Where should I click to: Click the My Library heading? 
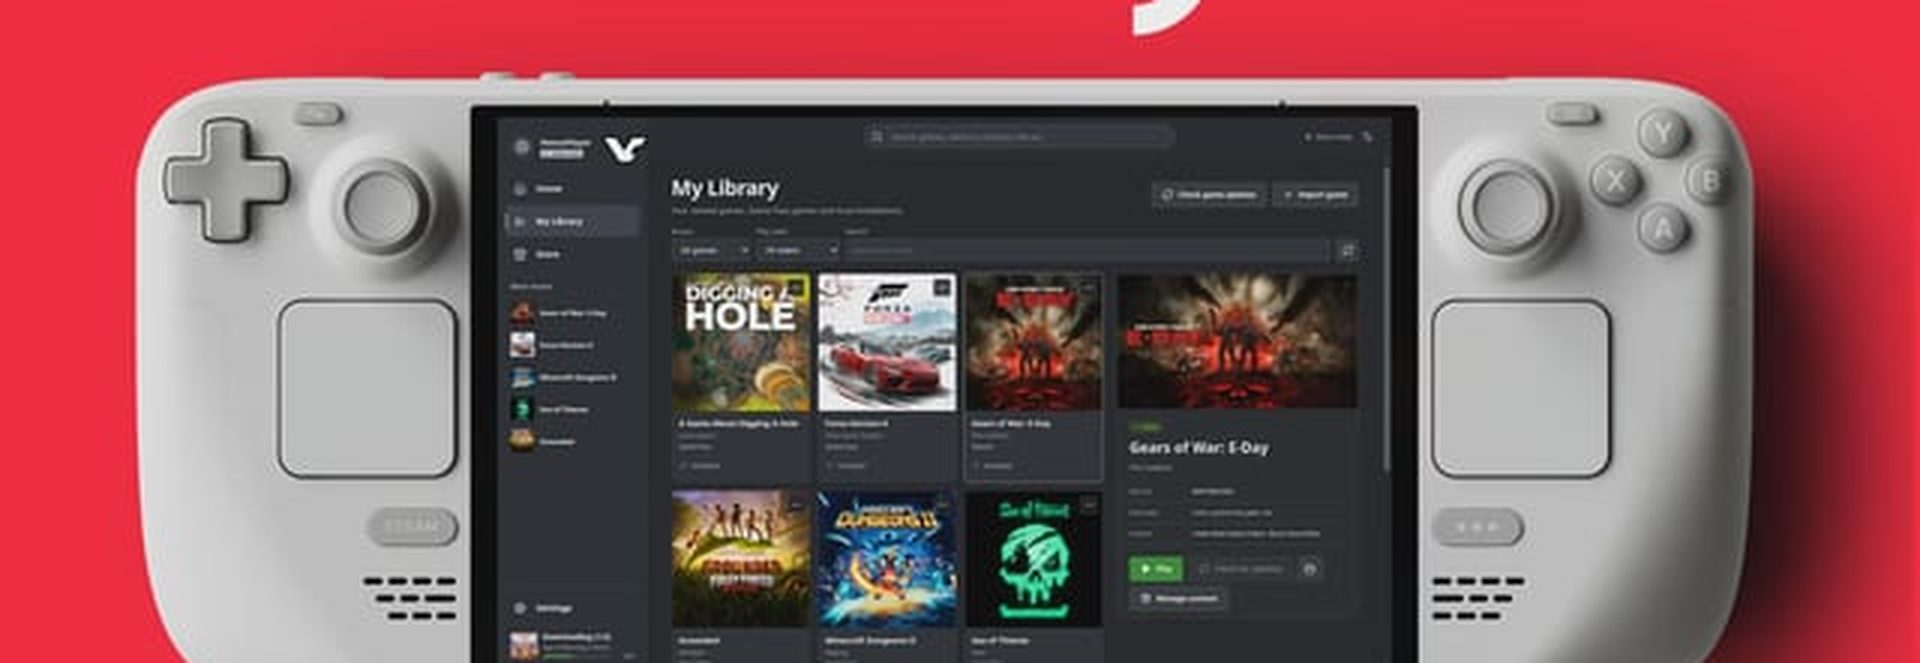coord(724,188)
